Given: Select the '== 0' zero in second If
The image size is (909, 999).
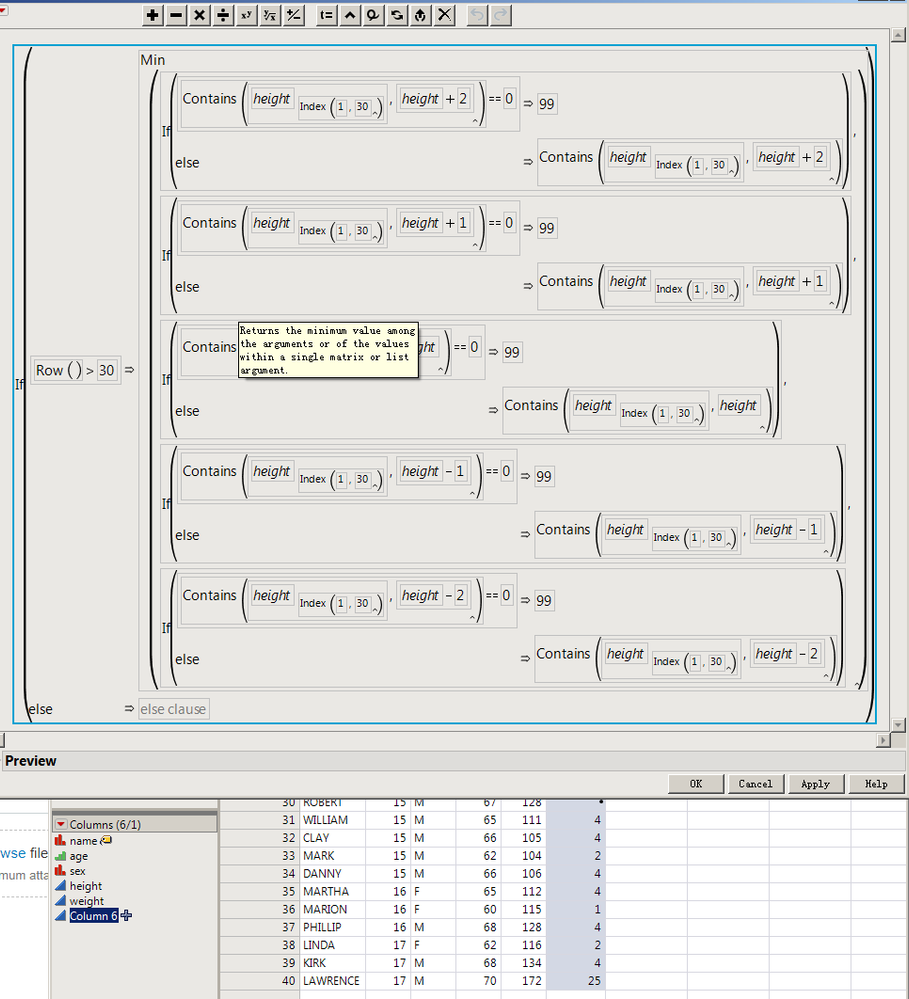Looking at the screenshot, I should coord(509,223).
